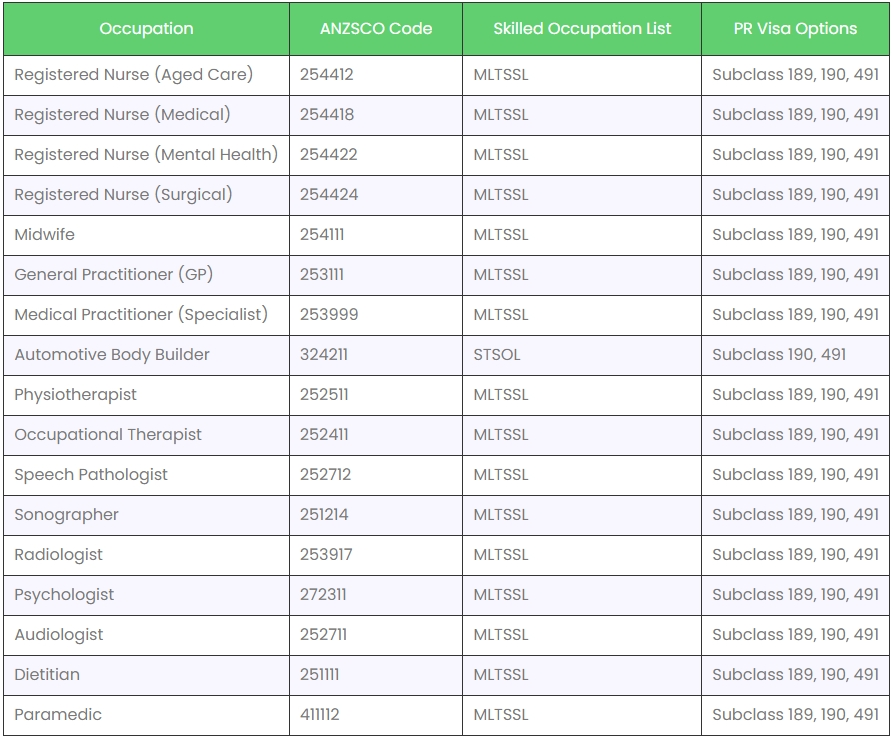Select Registered Nurse (Aged Care) cell
The height and width of the screenshot is (739, 893).
coord(134,75)
